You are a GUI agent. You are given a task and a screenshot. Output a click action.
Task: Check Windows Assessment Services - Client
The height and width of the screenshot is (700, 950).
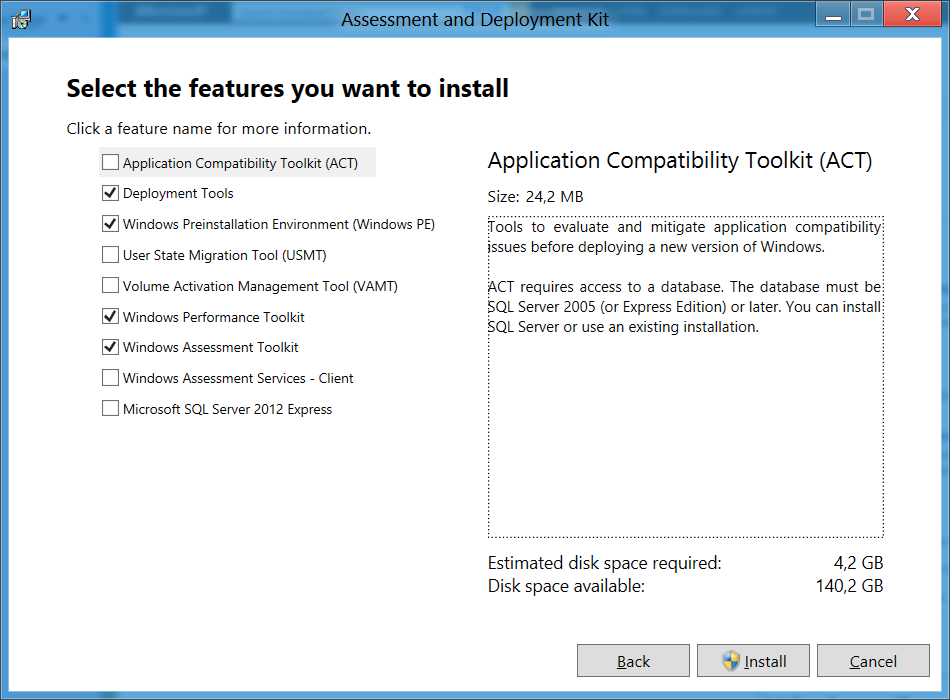tap(110, 378)
